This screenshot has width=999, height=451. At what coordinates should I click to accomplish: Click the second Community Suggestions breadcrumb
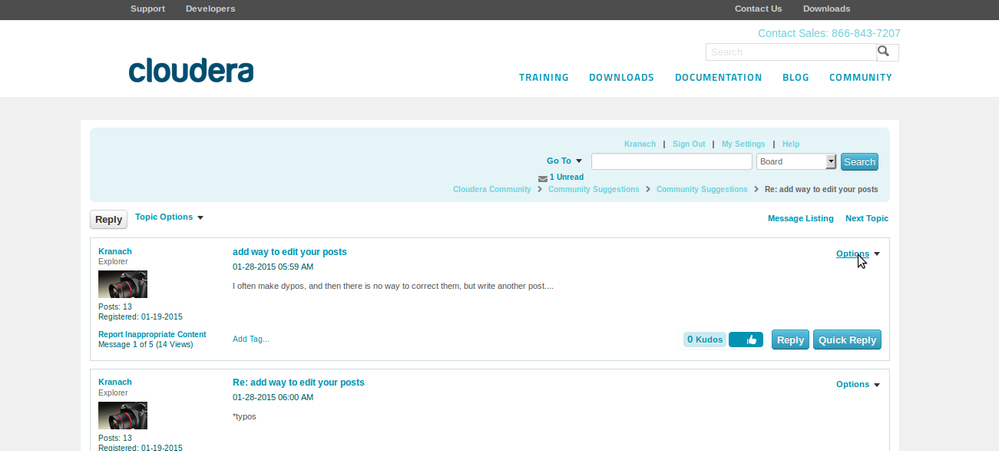point(702,189)
